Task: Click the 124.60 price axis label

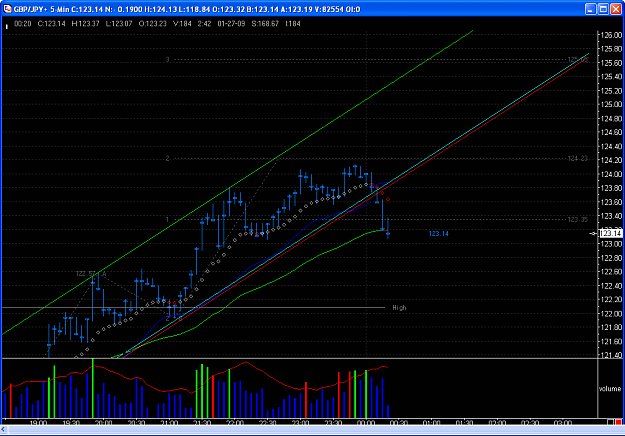Action: 611,132
